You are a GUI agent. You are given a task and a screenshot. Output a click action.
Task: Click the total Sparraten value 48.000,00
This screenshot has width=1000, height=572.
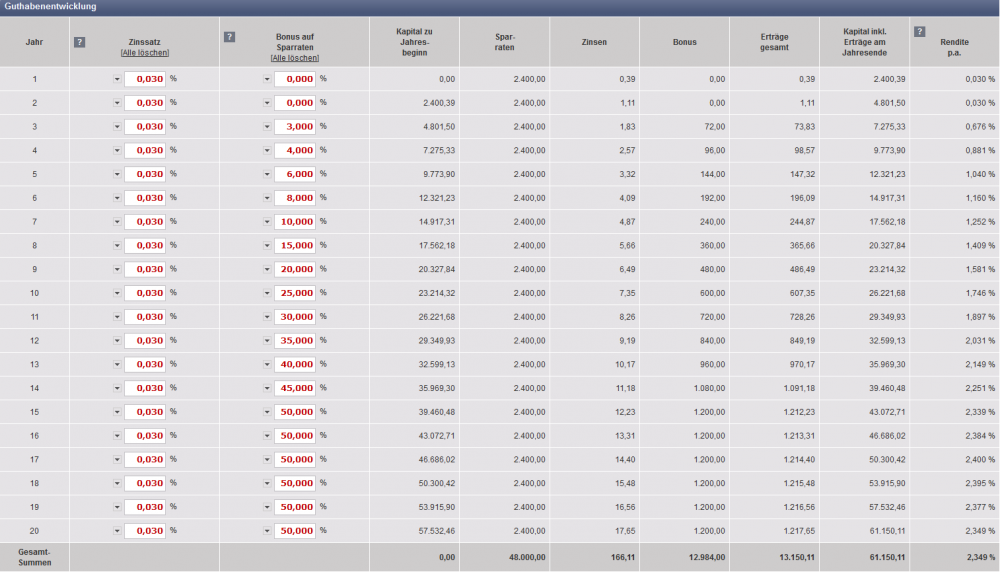click(527, 557)
